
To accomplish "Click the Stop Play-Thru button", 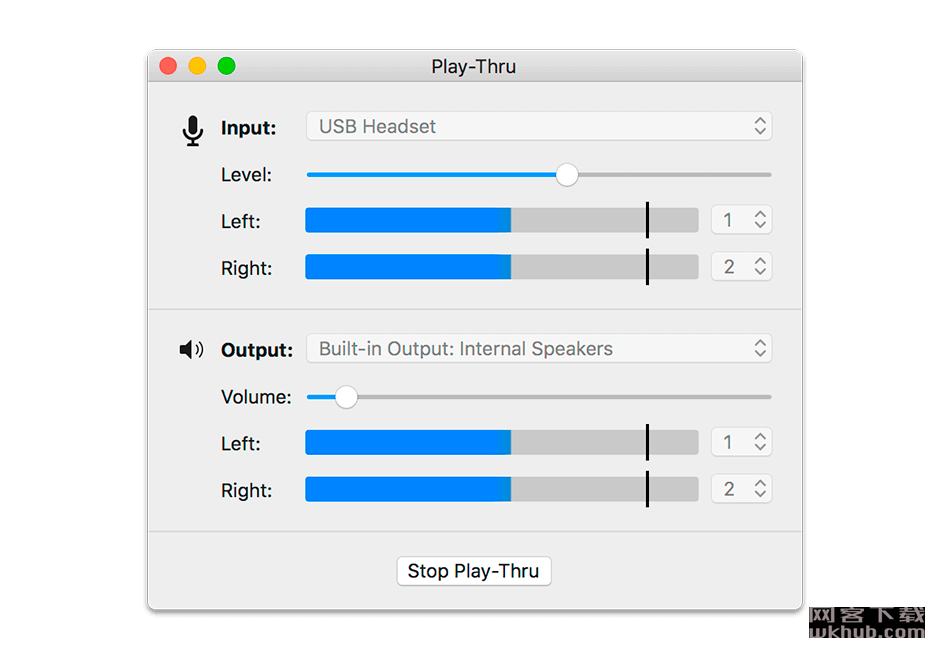I will click(x=474, y=571).
